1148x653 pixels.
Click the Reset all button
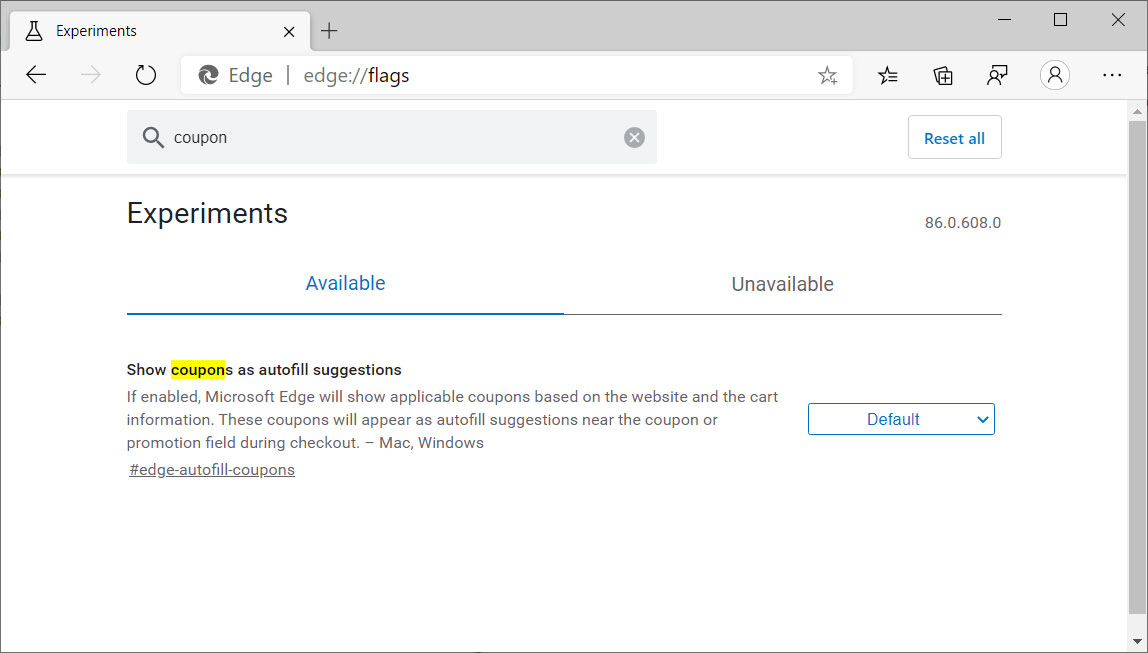(954, 137)
